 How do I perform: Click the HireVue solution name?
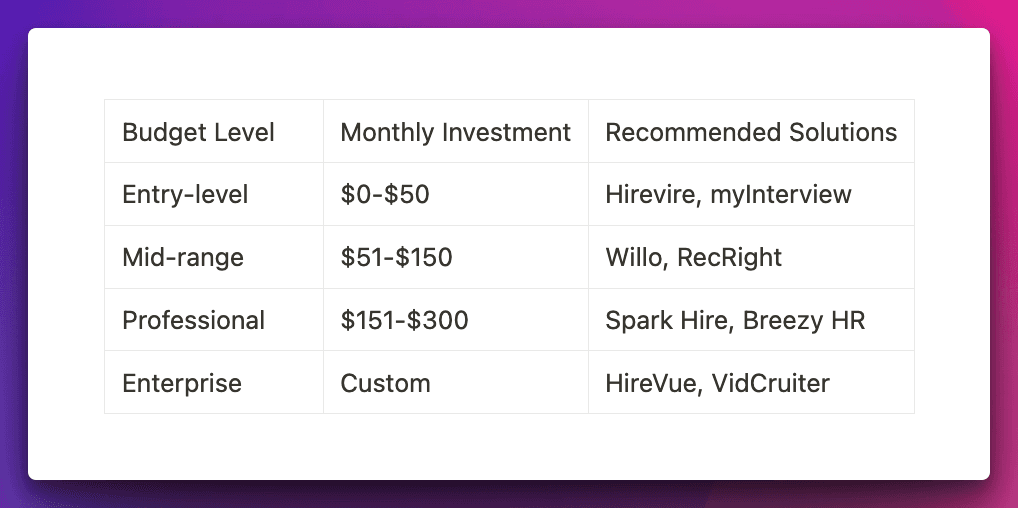click(x=650, y=383)
